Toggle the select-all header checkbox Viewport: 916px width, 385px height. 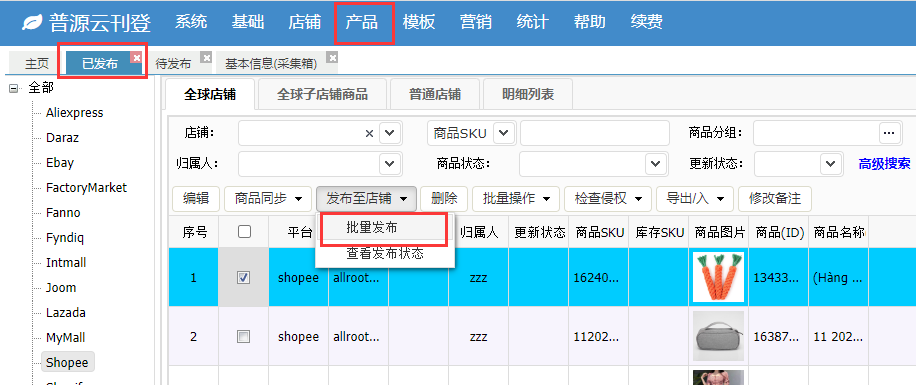(244, 232)
